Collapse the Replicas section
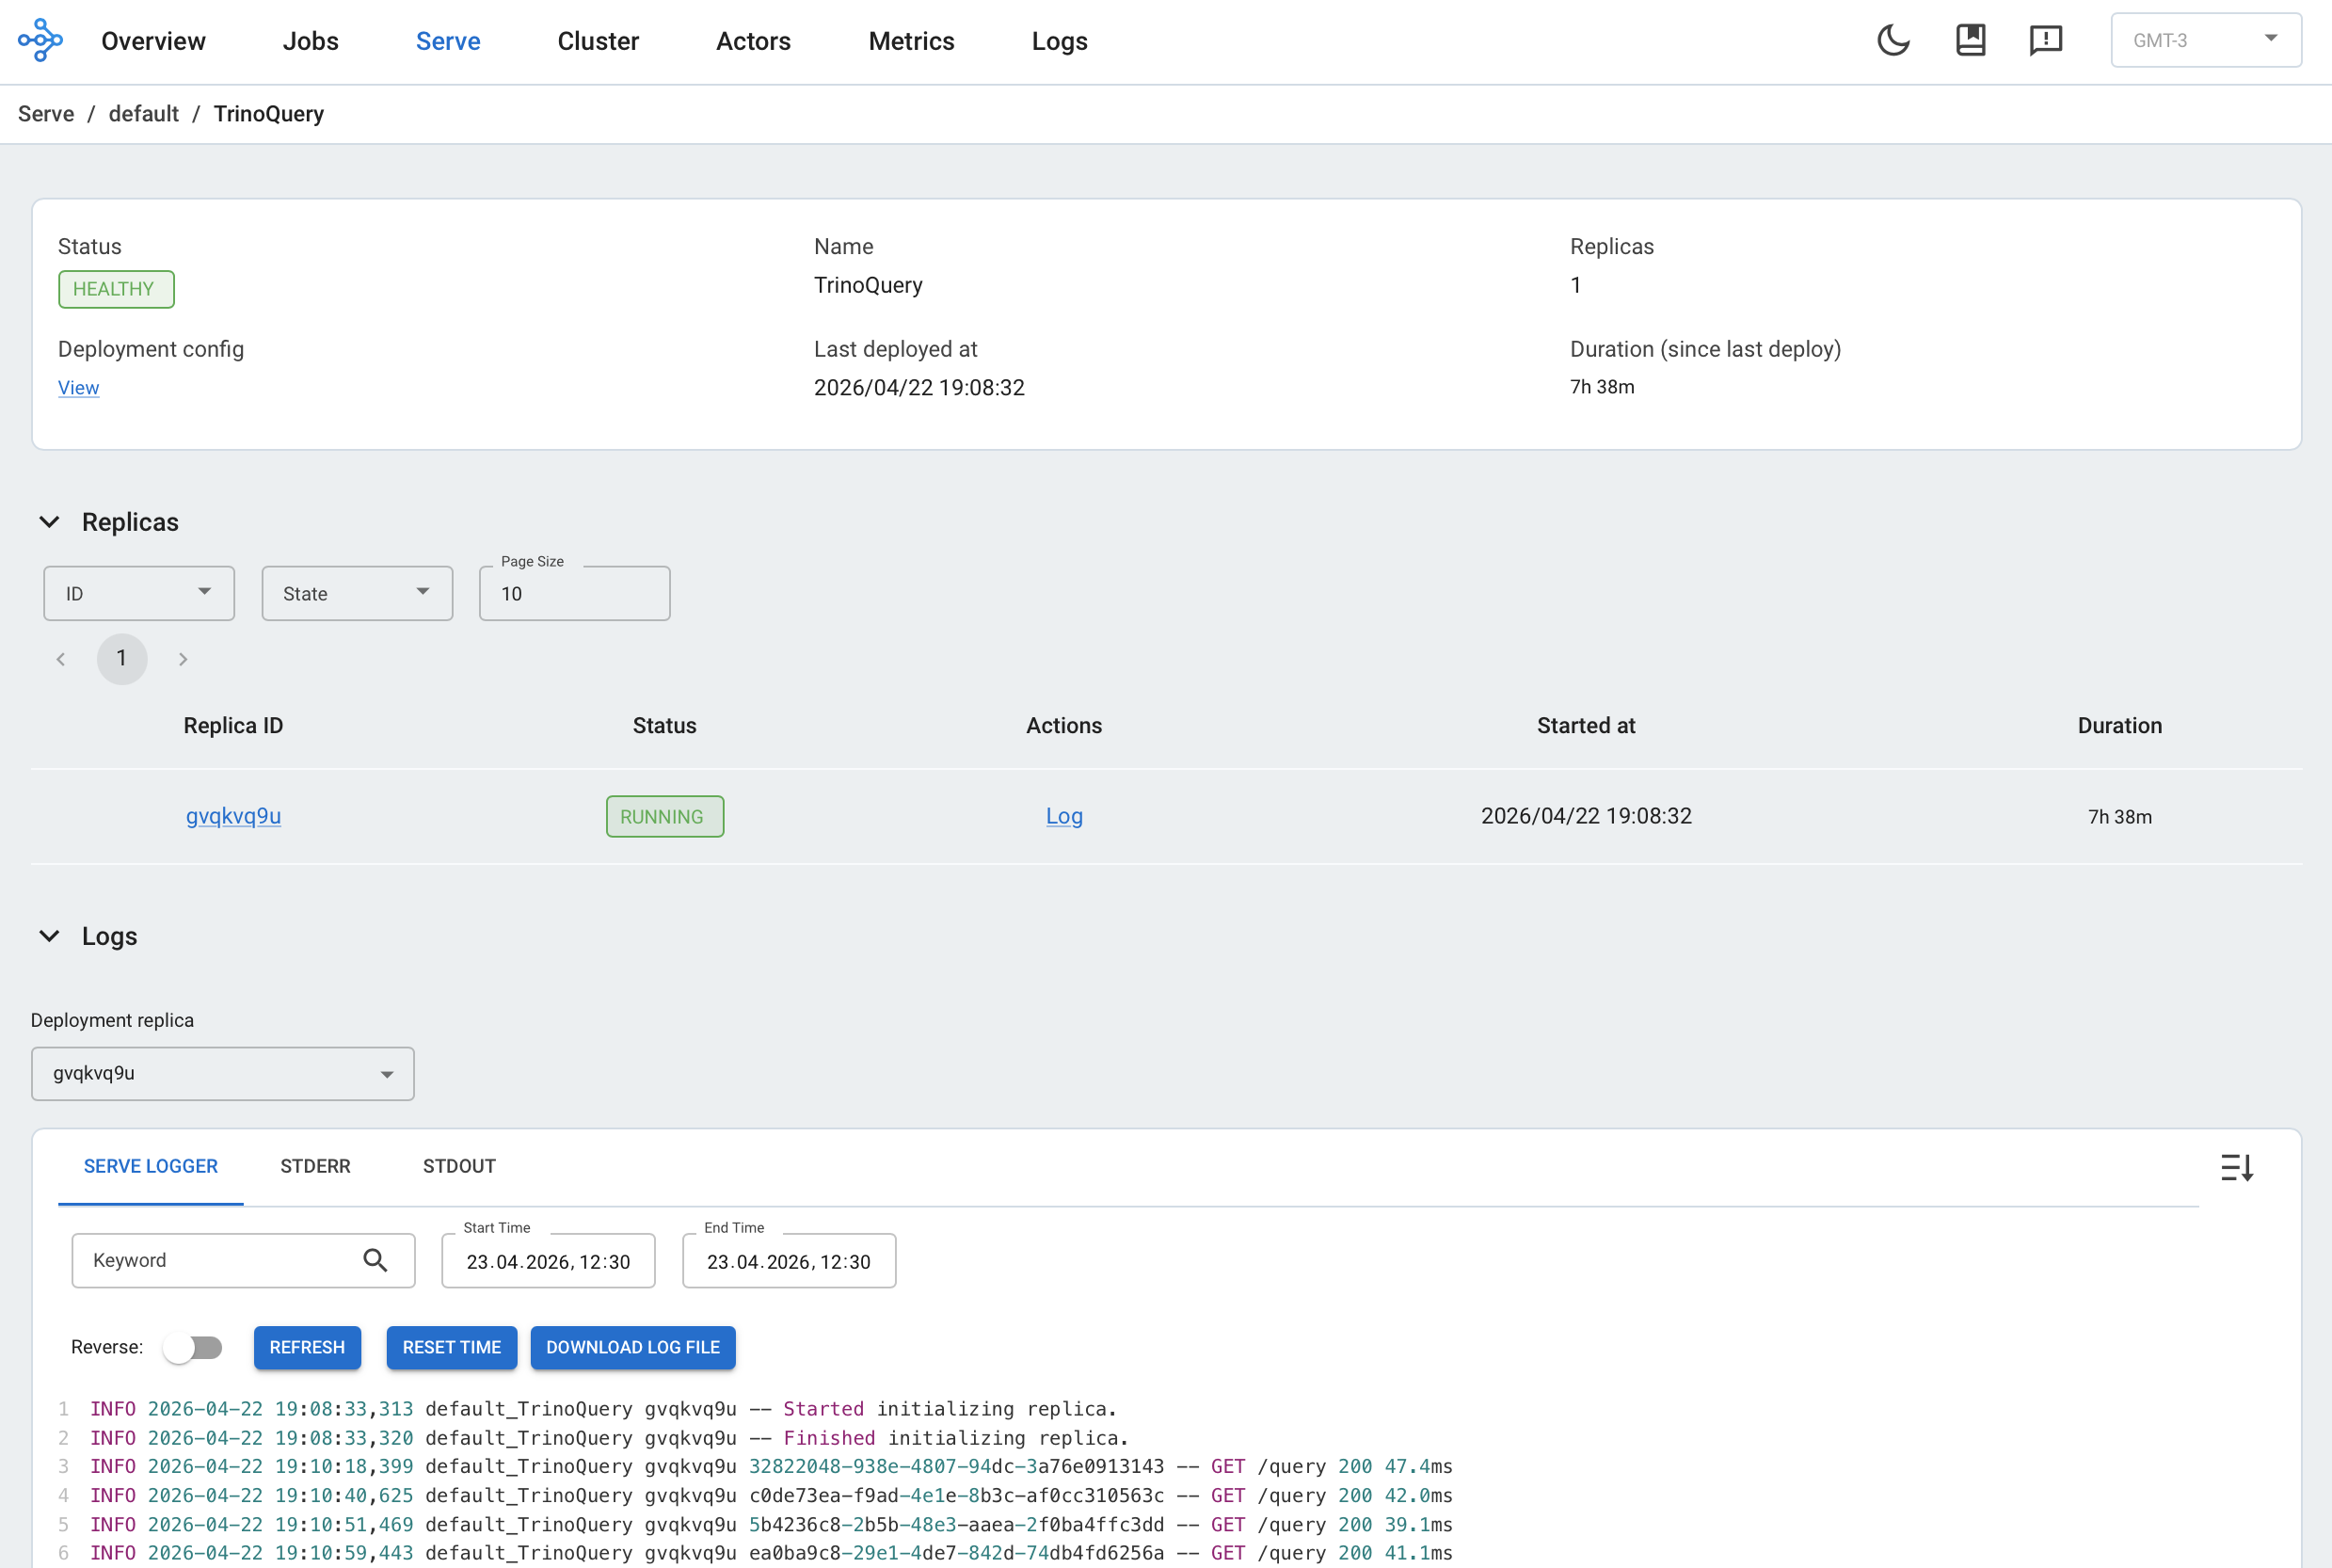This screenshot has height=1568, width=2332. coord(49,522)
